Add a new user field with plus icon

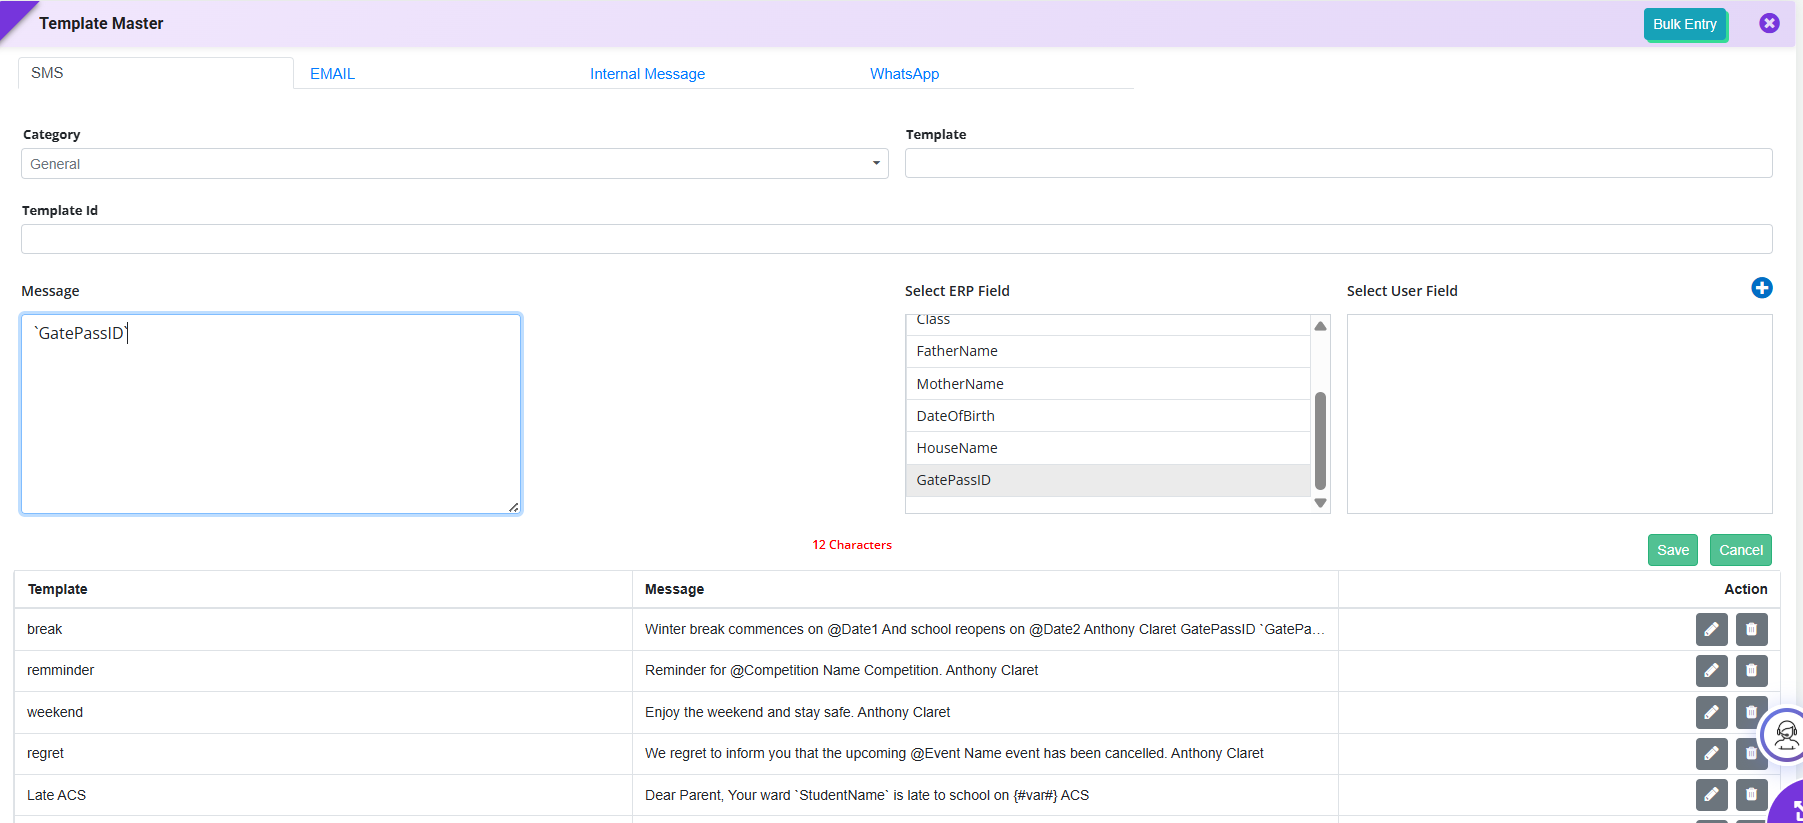(1762, 288)
